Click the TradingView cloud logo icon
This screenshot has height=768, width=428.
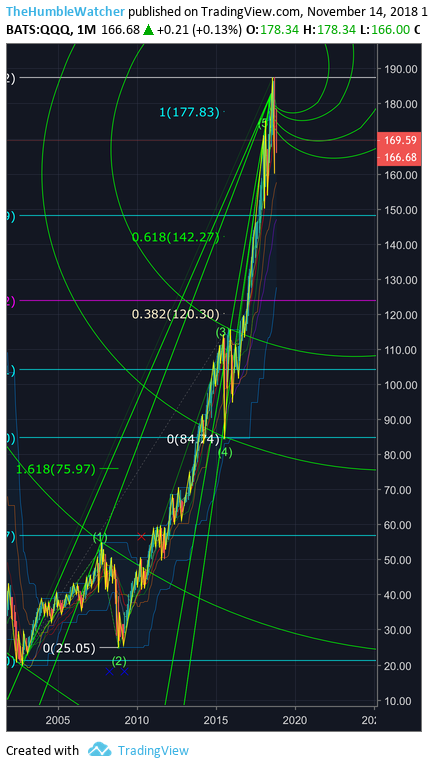point(99,750)
